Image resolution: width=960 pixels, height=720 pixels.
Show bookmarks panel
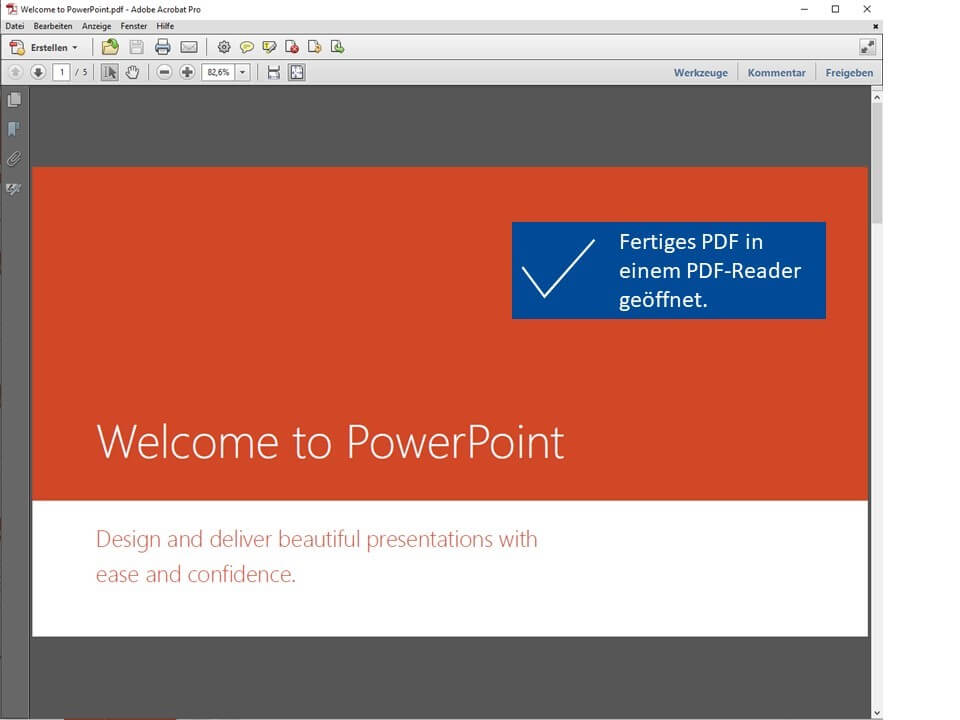[14, 129]
